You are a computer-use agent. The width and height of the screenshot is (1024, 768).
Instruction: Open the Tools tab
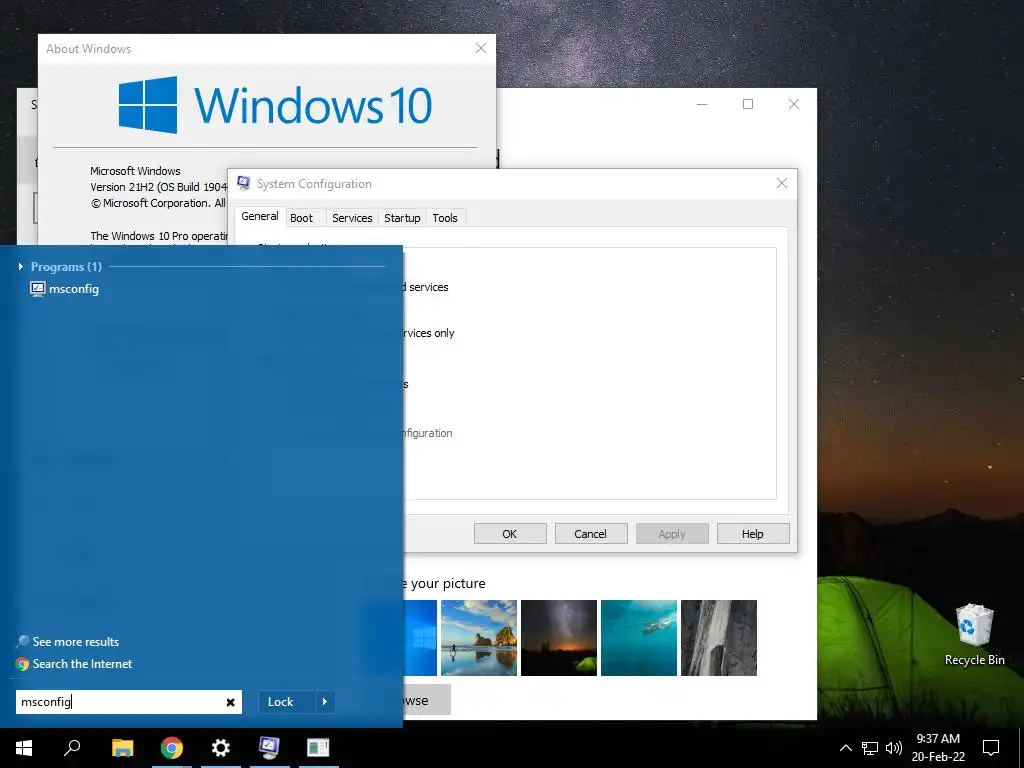tap(445, 218)
